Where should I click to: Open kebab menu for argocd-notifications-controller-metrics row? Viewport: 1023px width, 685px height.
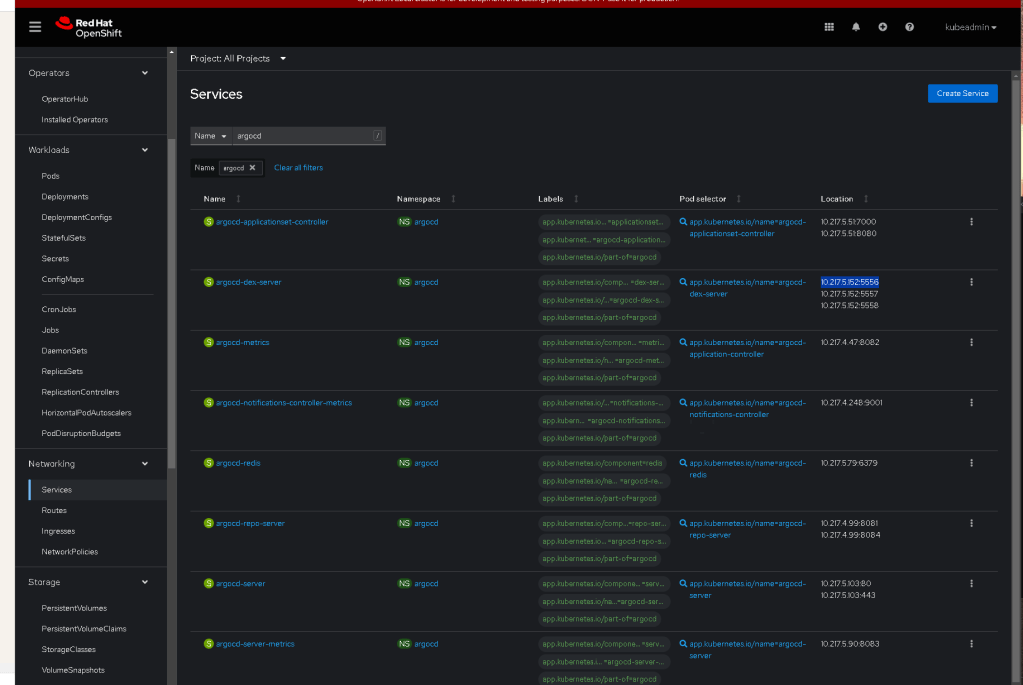click(x=971, y=403)
